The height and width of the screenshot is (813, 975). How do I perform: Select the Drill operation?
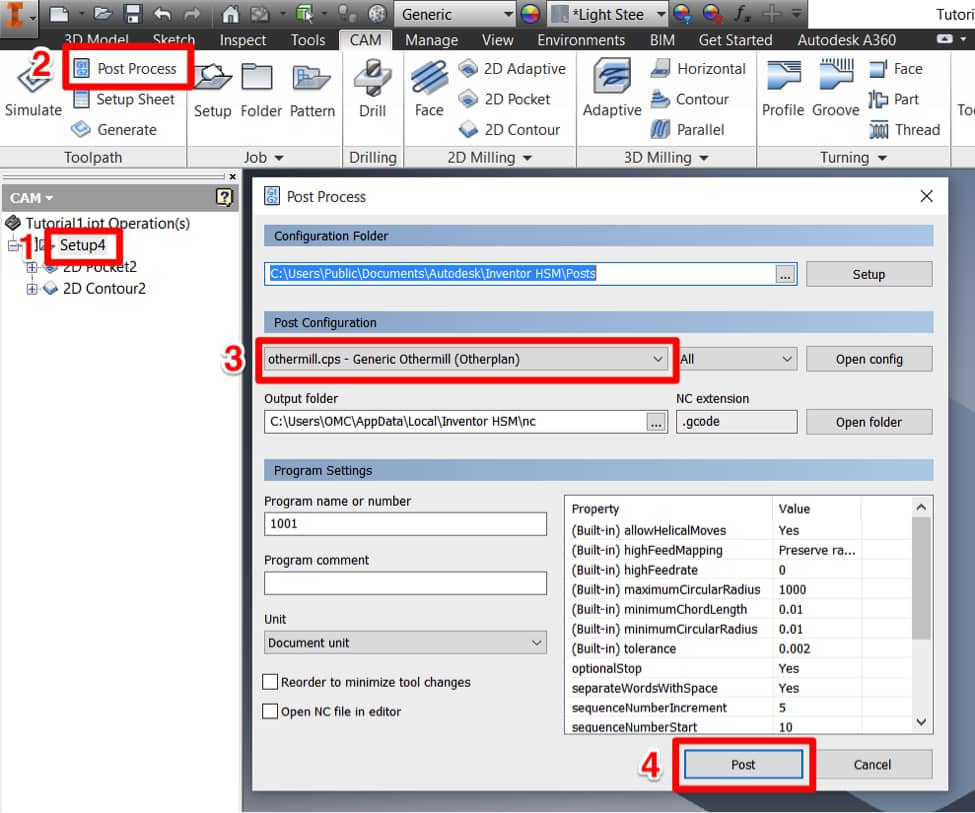372,88
